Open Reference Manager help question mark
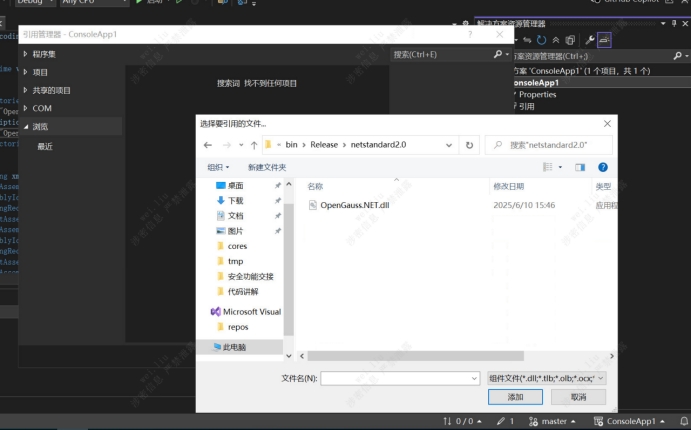Viewport: 692px width, 430px height. click(470, 34)
